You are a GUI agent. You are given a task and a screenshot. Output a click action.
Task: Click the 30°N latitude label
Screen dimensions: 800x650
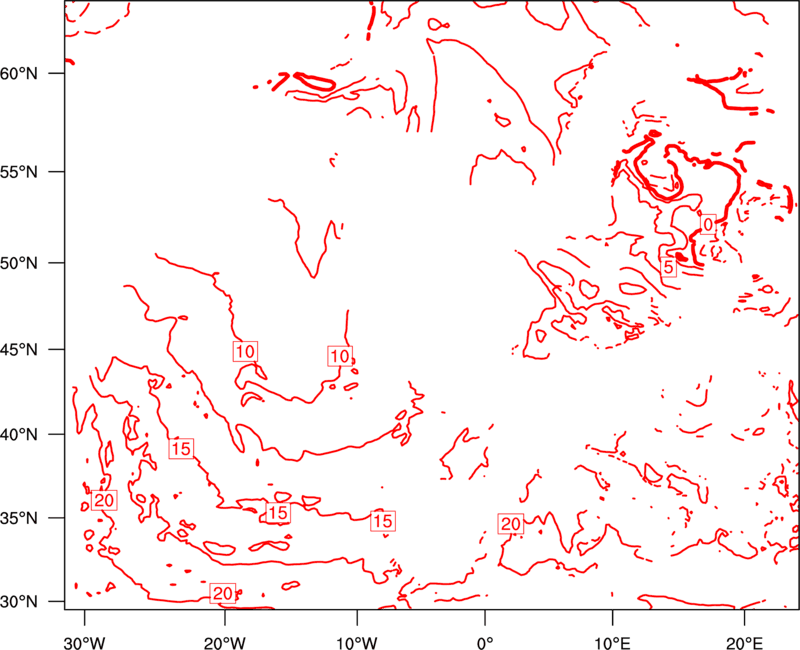point(19,602)
